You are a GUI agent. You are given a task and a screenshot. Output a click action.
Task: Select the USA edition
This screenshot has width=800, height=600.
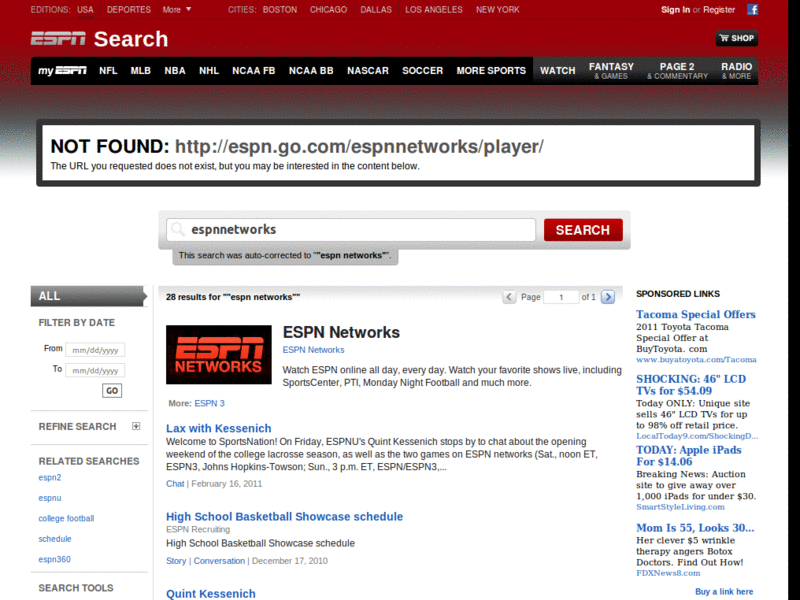[x=85, y=10]
